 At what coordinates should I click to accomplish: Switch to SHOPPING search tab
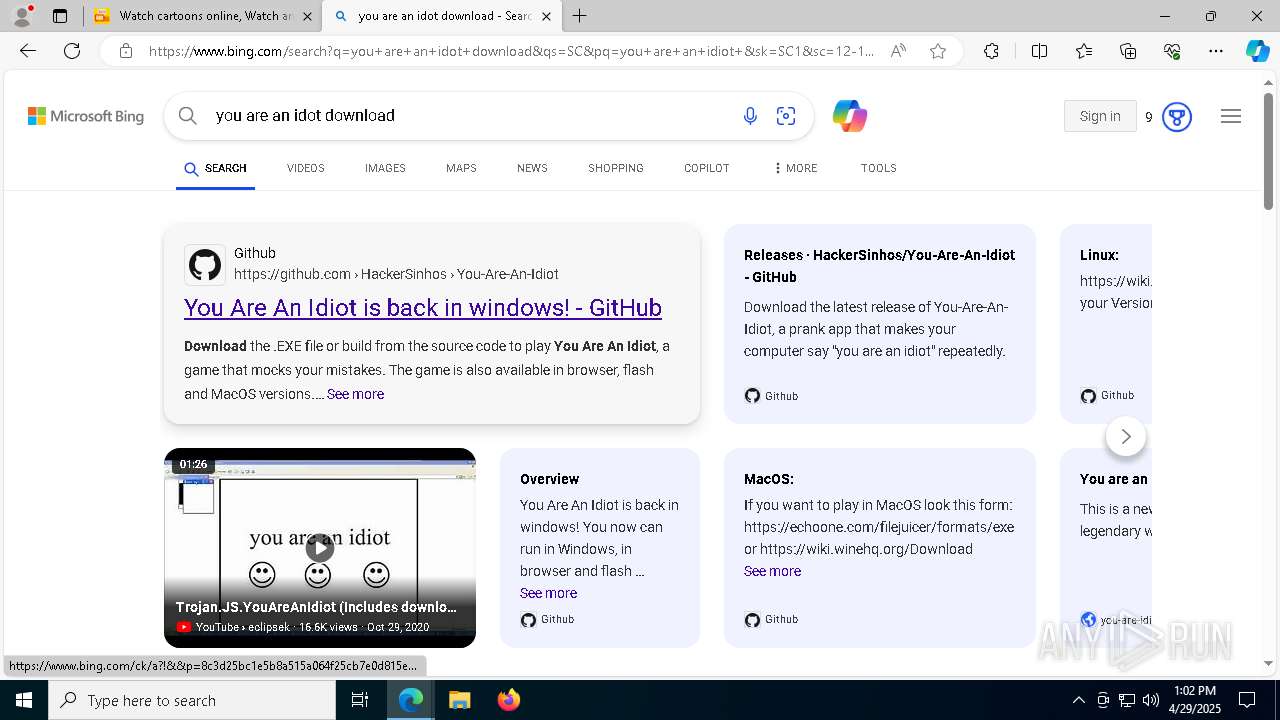pos(616,168)
